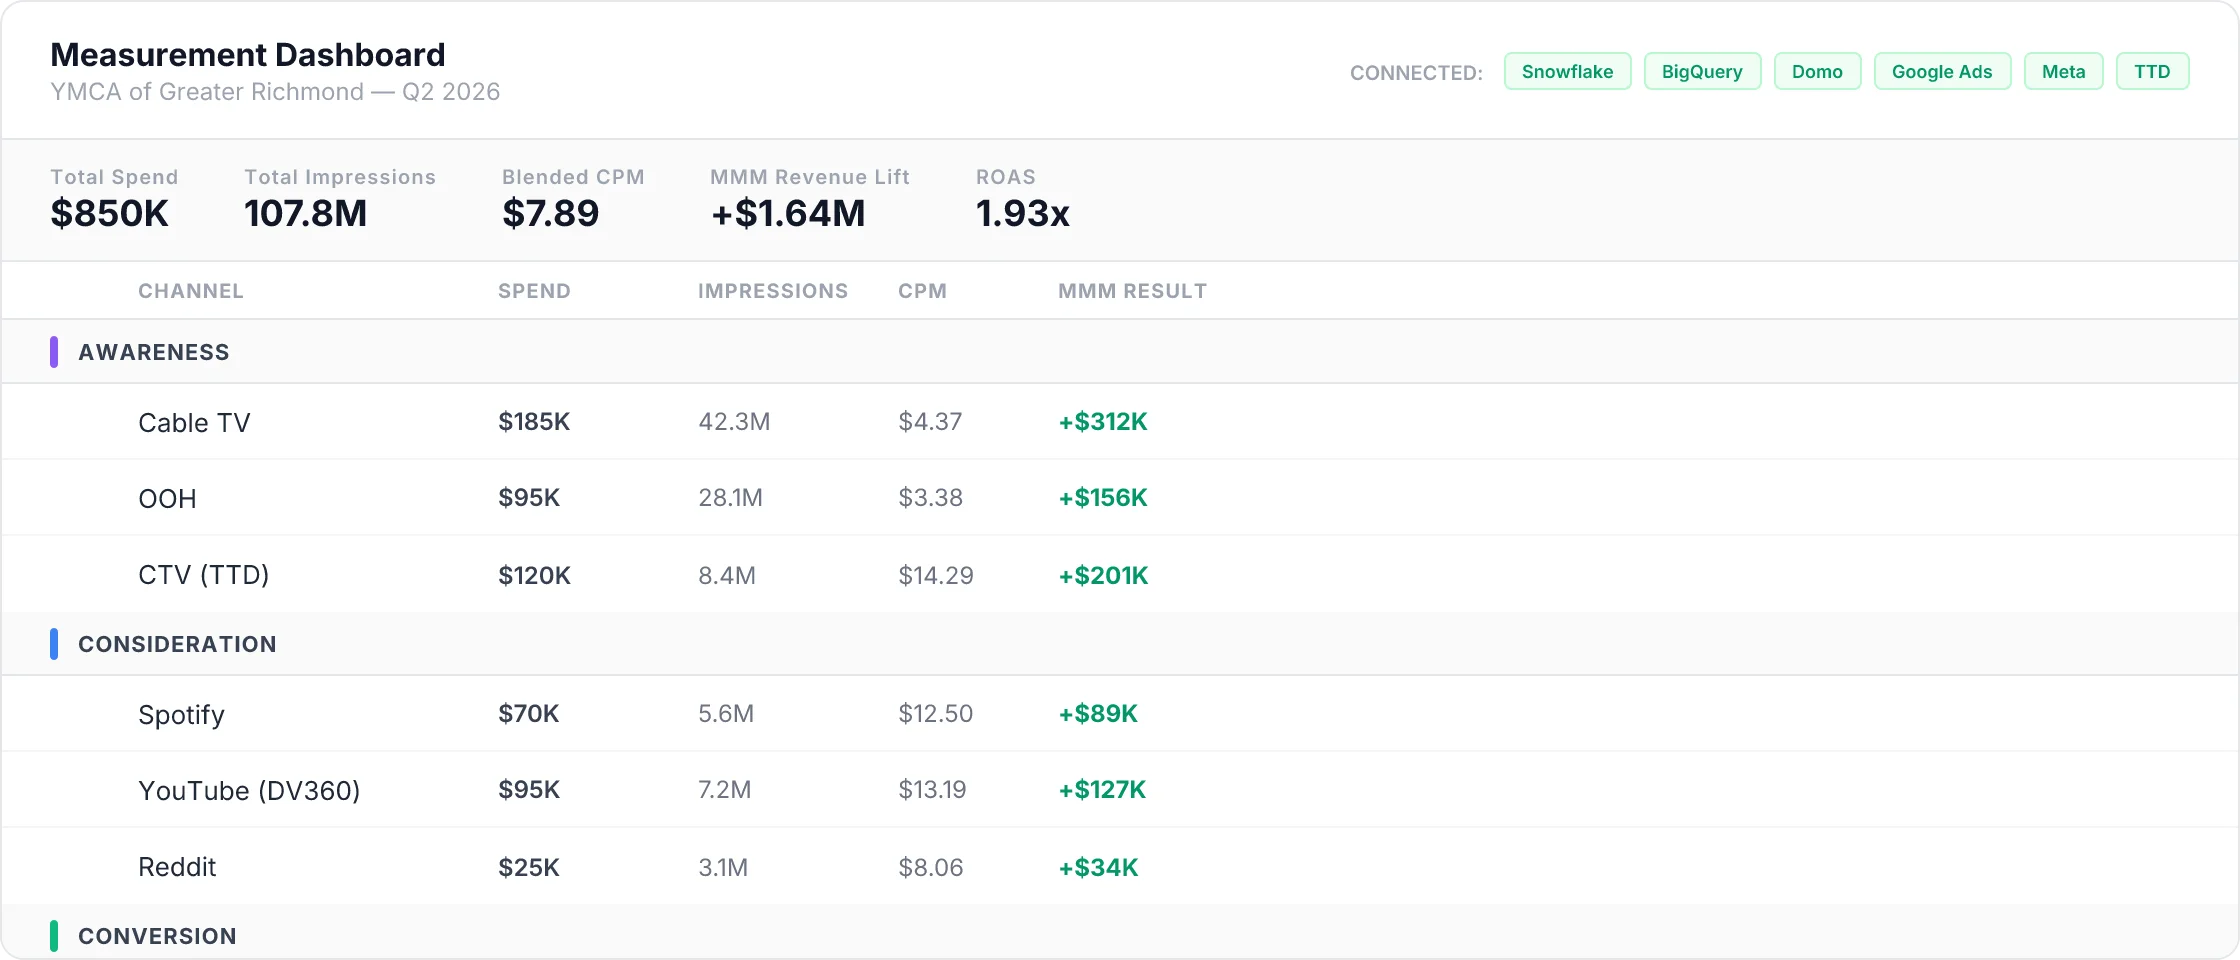
Task: Click the MMM Revenue Lift value
Action: [x=787, y=212]
